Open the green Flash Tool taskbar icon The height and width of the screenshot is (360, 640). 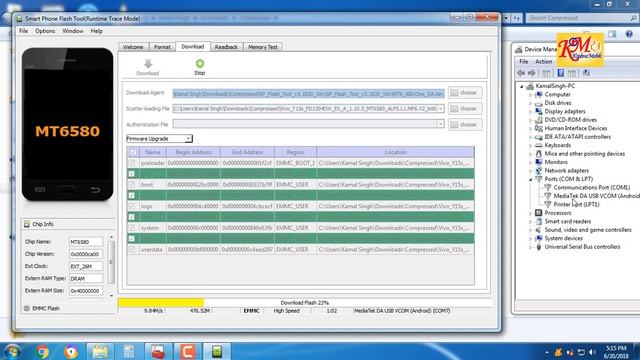click(x=217, y=351)
